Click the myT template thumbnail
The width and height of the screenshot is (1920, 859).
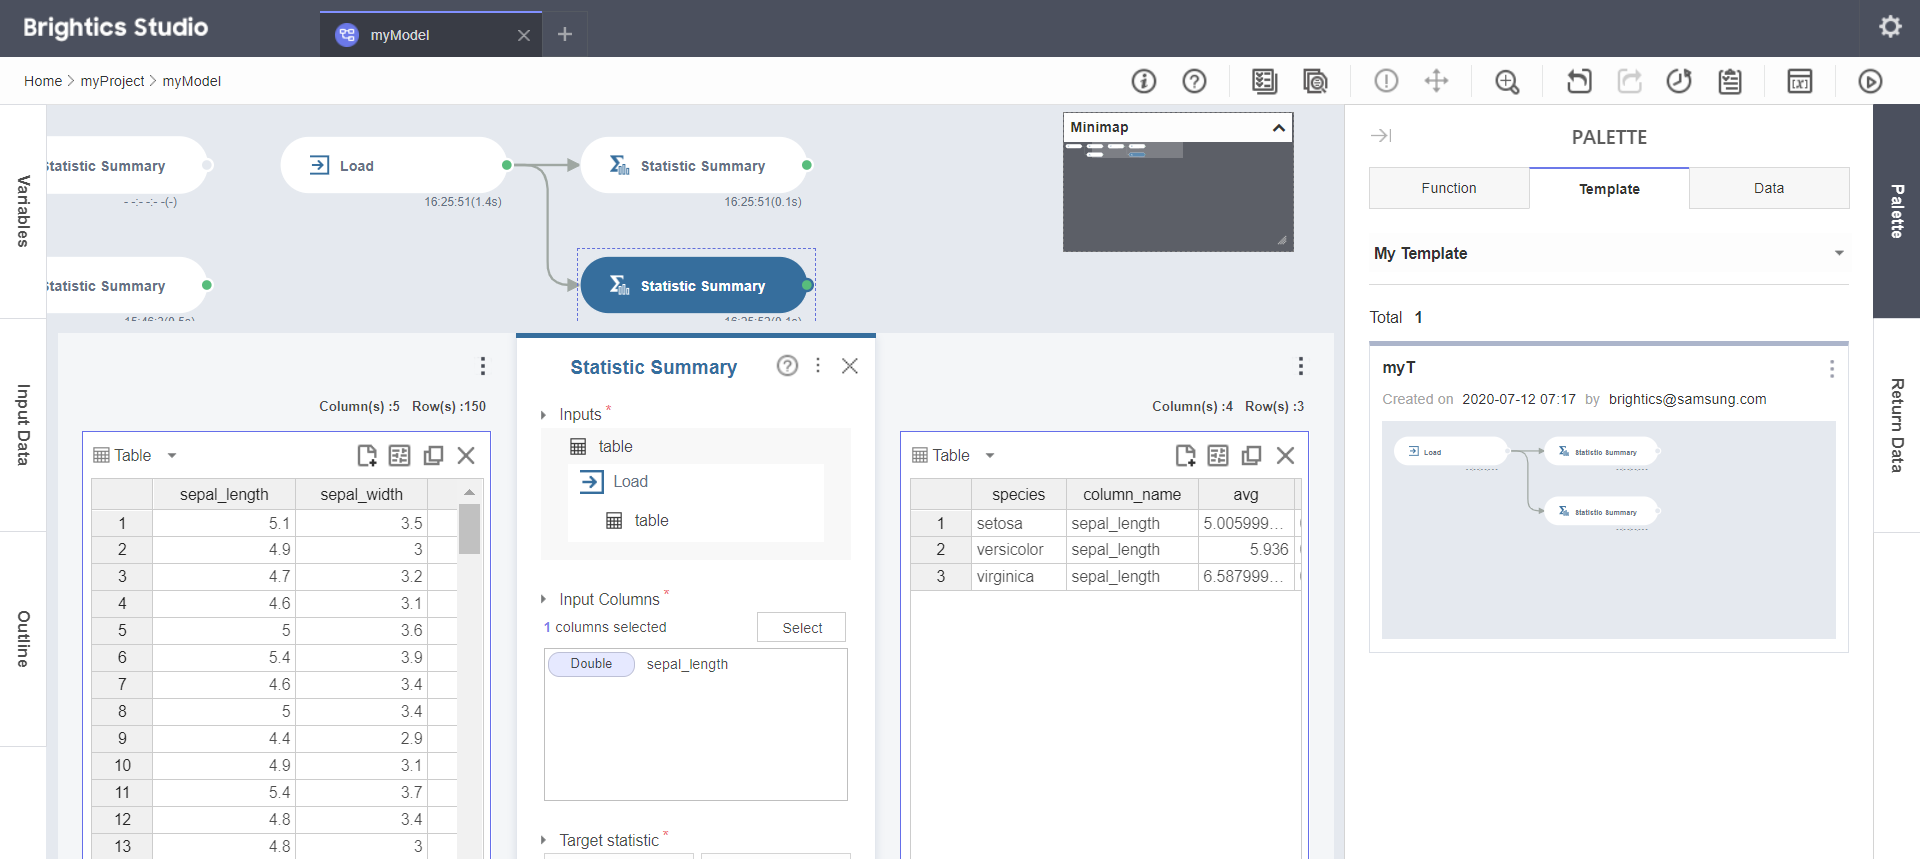coord(1608,530)
